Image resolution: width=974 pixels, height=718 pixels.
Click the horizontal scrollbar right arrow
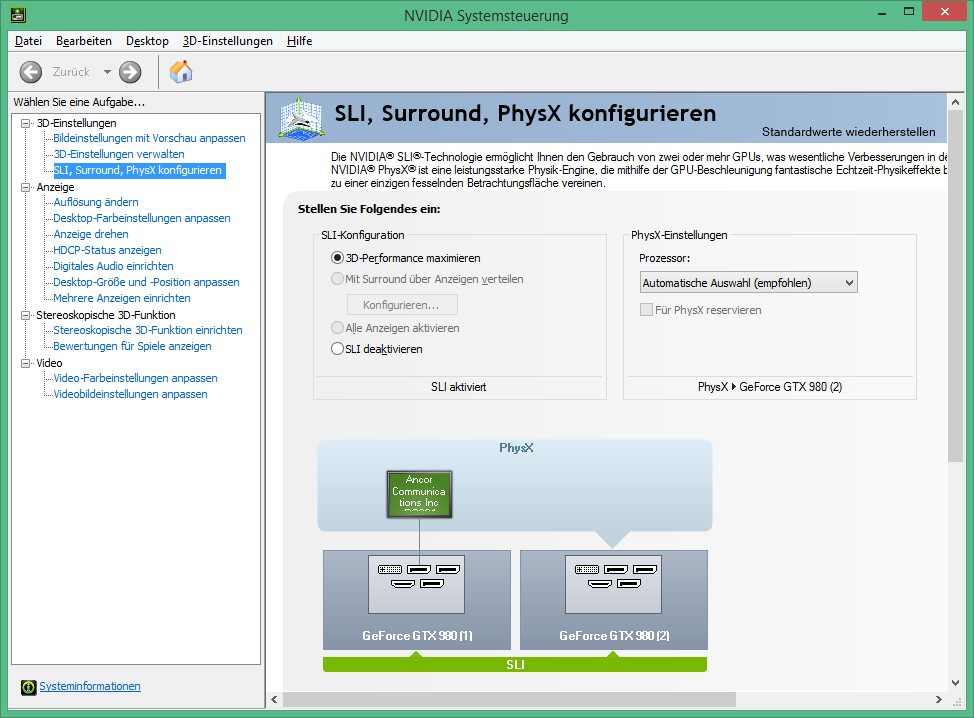939,699
